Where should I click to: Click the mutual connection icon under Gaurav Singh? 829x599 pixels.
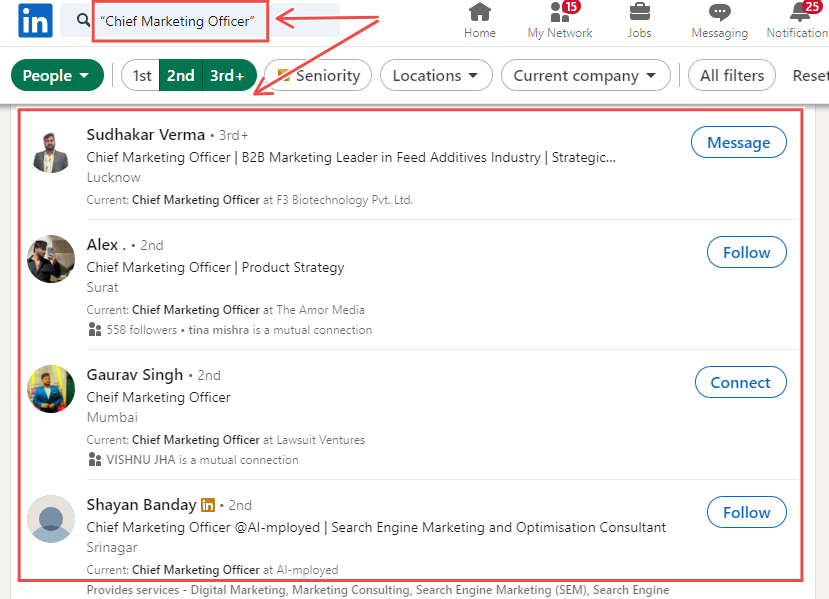tap(95, 460)
